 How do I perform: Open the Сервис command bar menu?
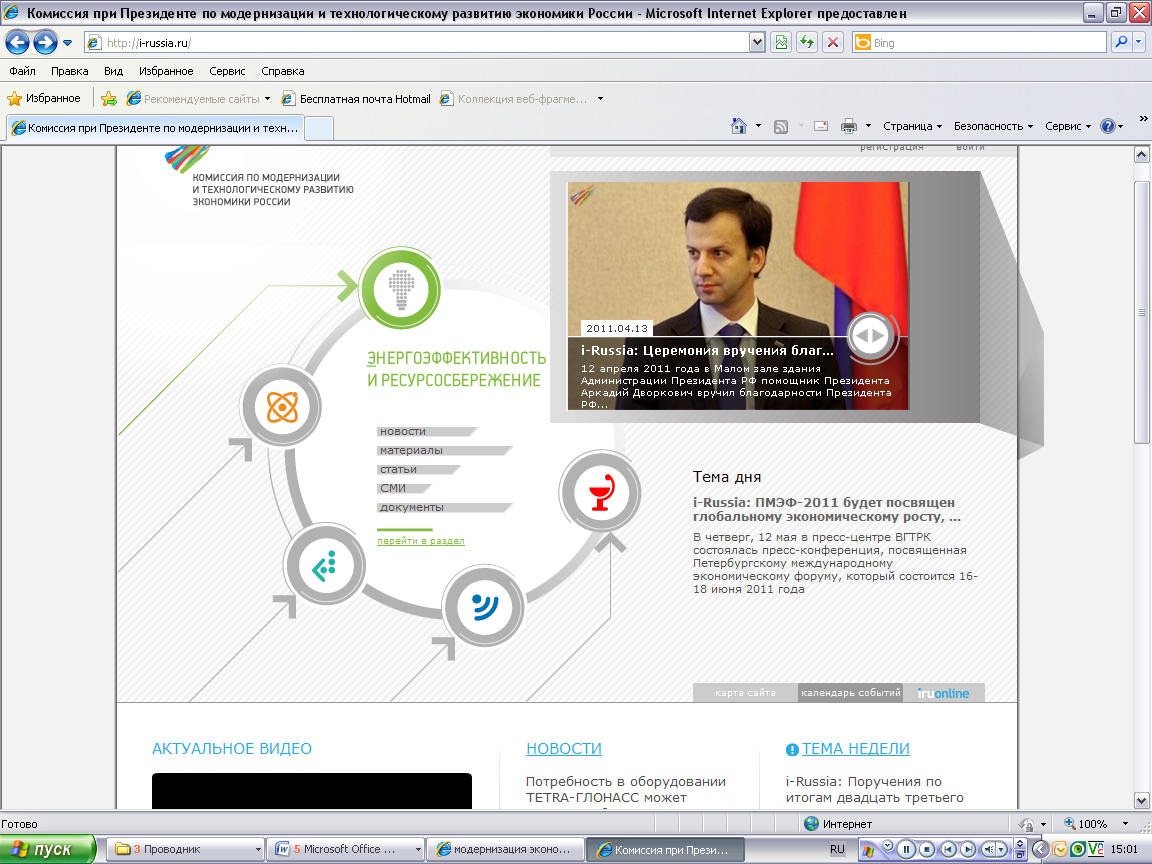coord(1068,126)
